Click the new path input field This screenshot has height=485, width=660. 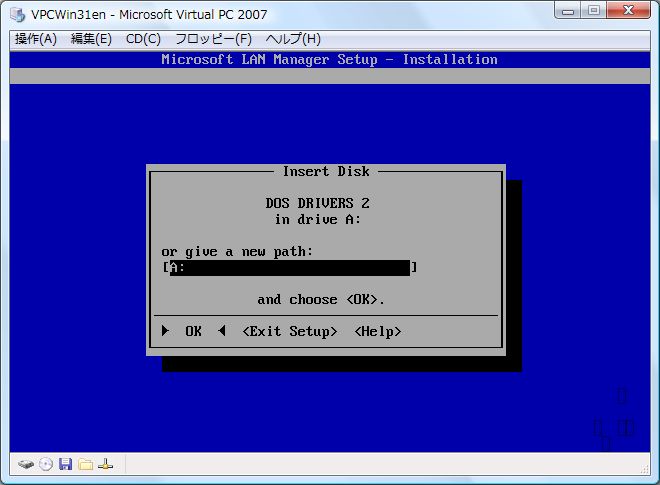click(x=290, y=268)
